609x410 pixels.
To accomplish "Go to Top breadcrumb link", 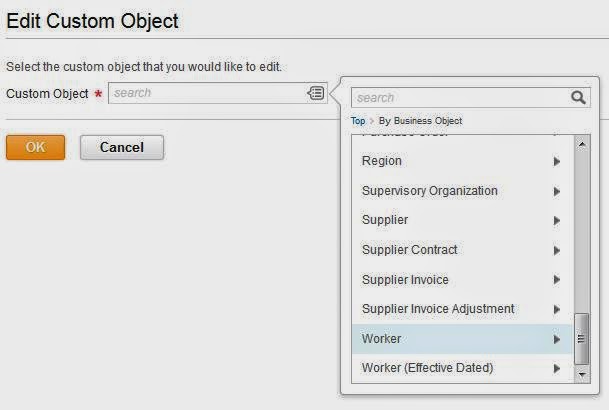I will point(358,121).
